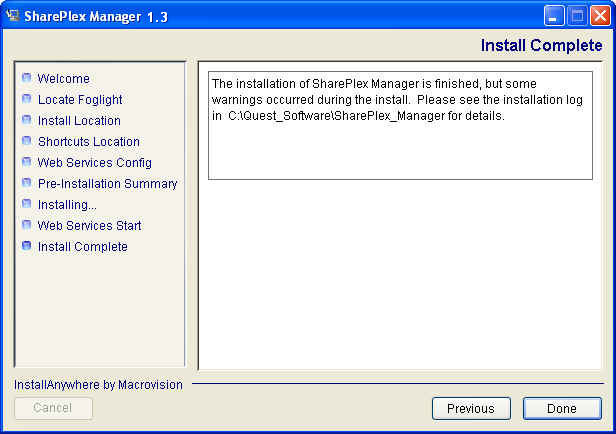Viewport: 616px width, 434px height.
Task: Select the Web Services Config step label
Action: [x=94, y=163]
